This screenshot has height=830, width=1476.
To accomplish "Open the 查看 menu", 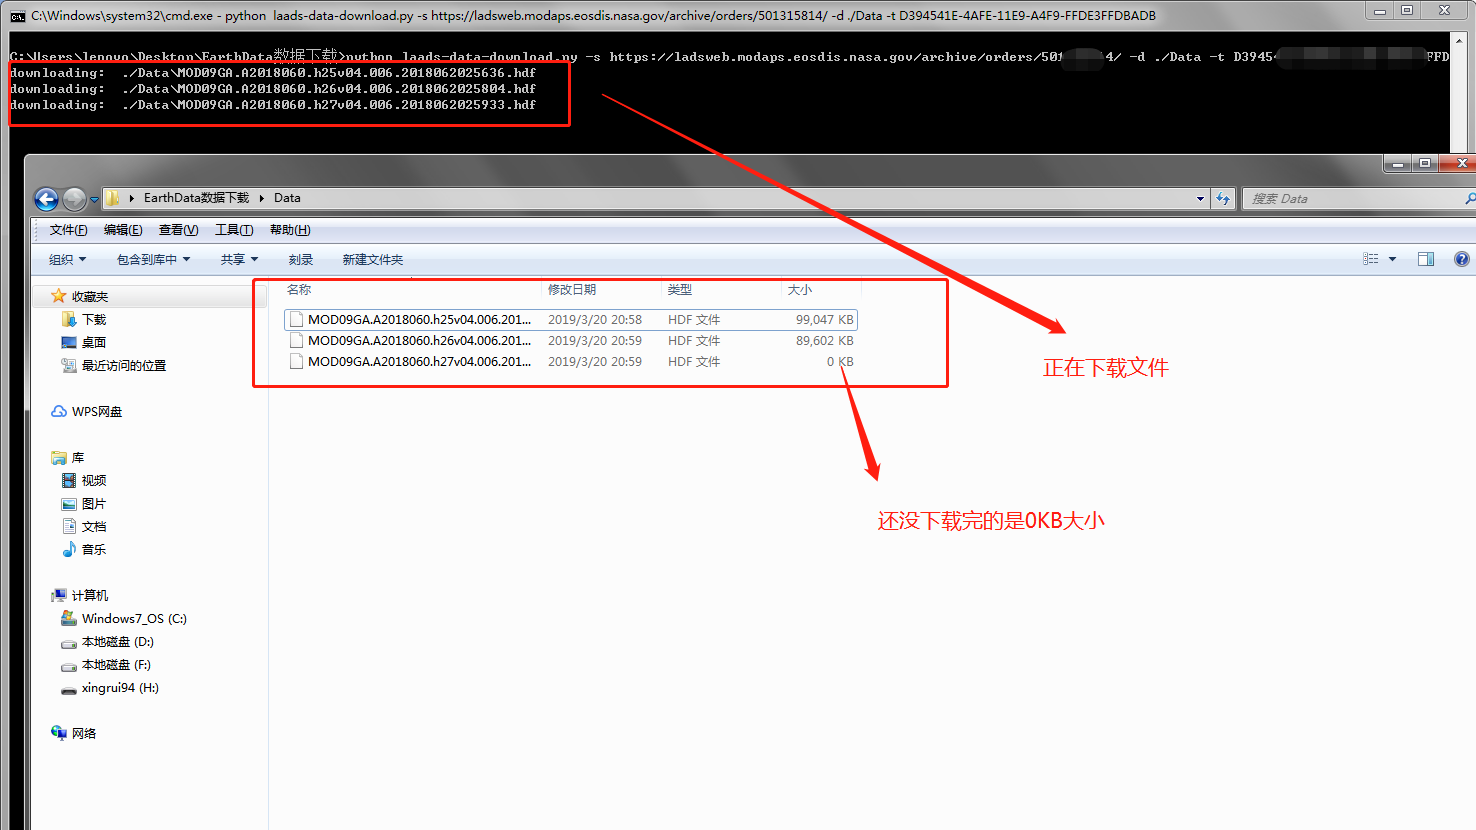I will pyautogui.click(x=178, y=229).
